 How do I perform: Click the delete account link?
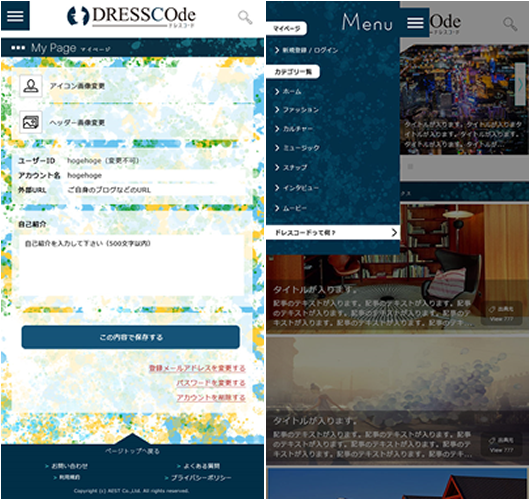pyautogui.click(x=211, y=398)
